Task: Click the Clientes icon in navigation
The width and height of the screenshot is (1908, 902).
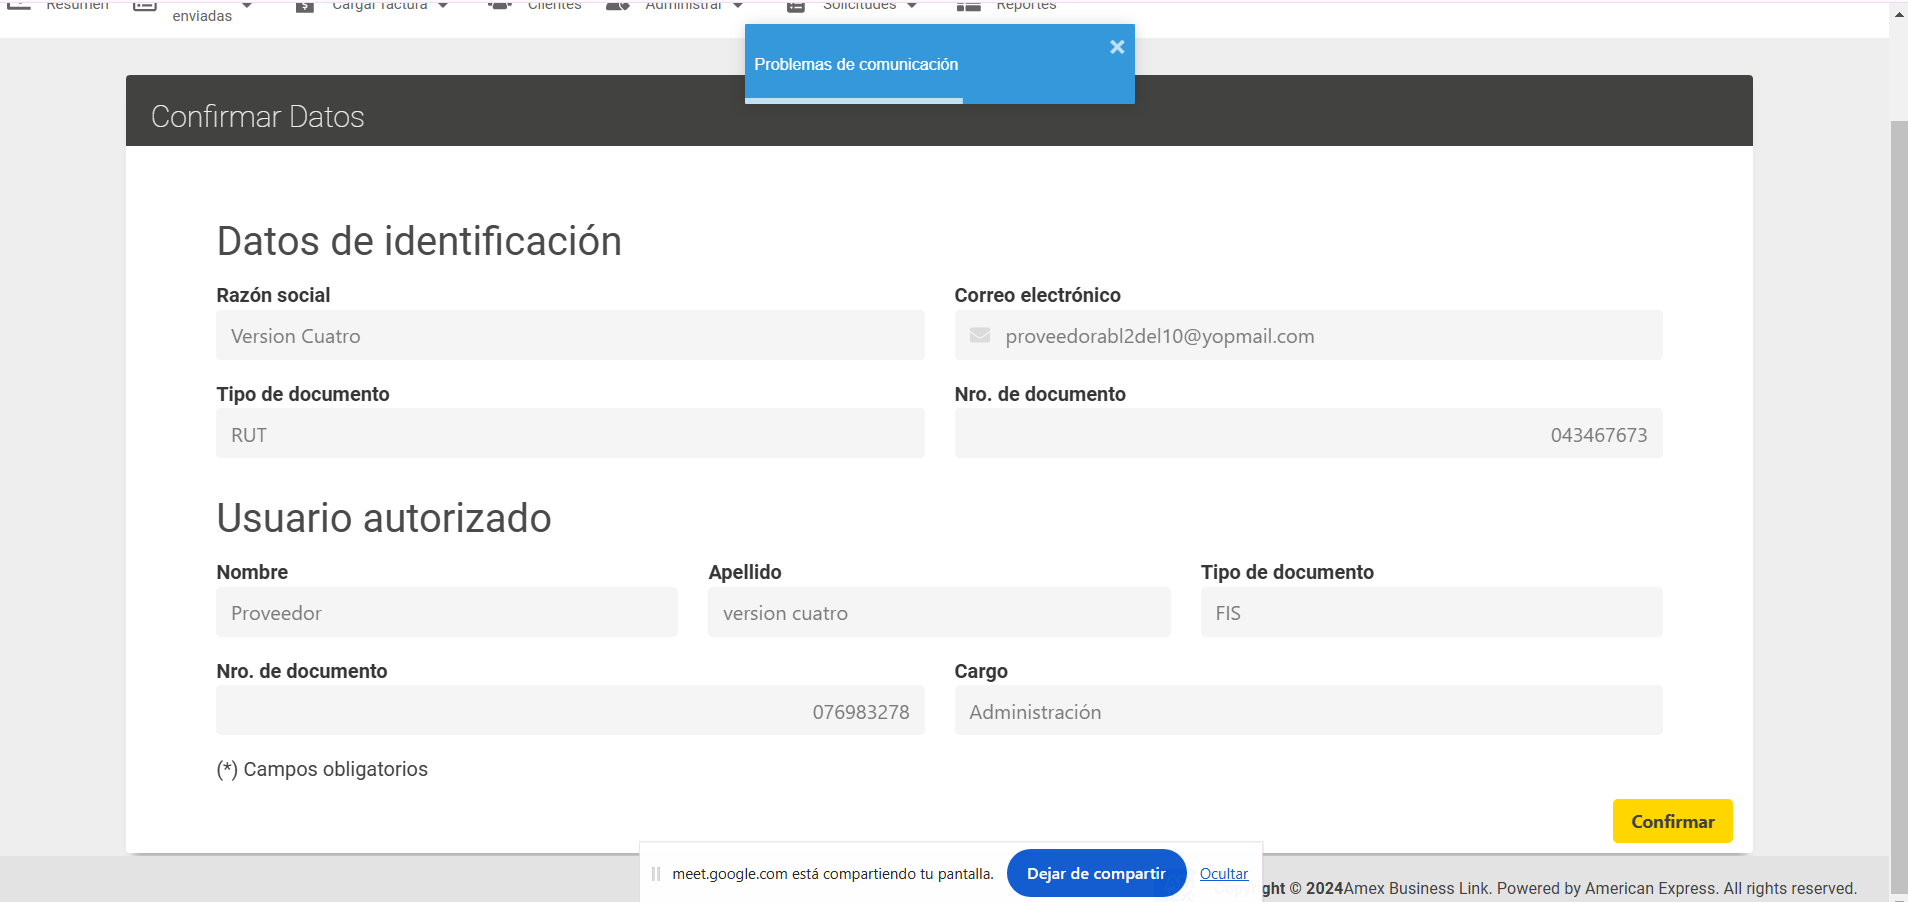Action: [500, 5]
